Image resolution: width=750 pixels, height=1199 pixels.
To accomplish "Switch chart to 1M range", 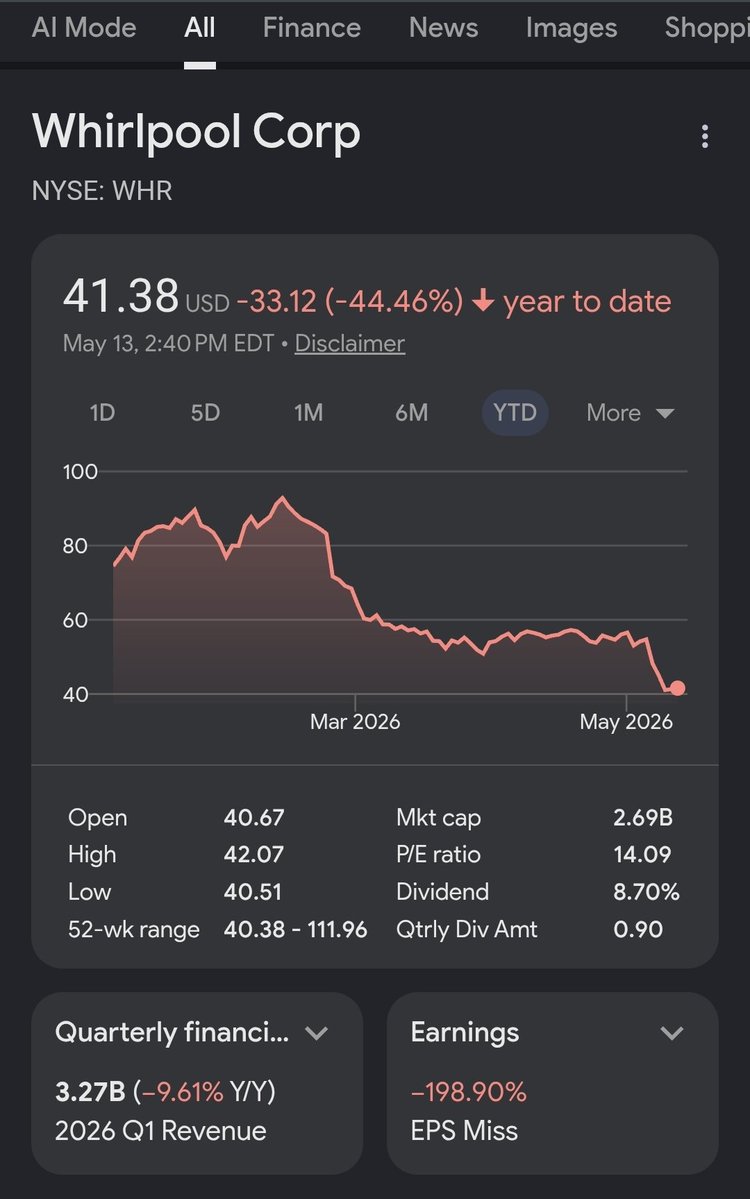I will pos(308,413).
